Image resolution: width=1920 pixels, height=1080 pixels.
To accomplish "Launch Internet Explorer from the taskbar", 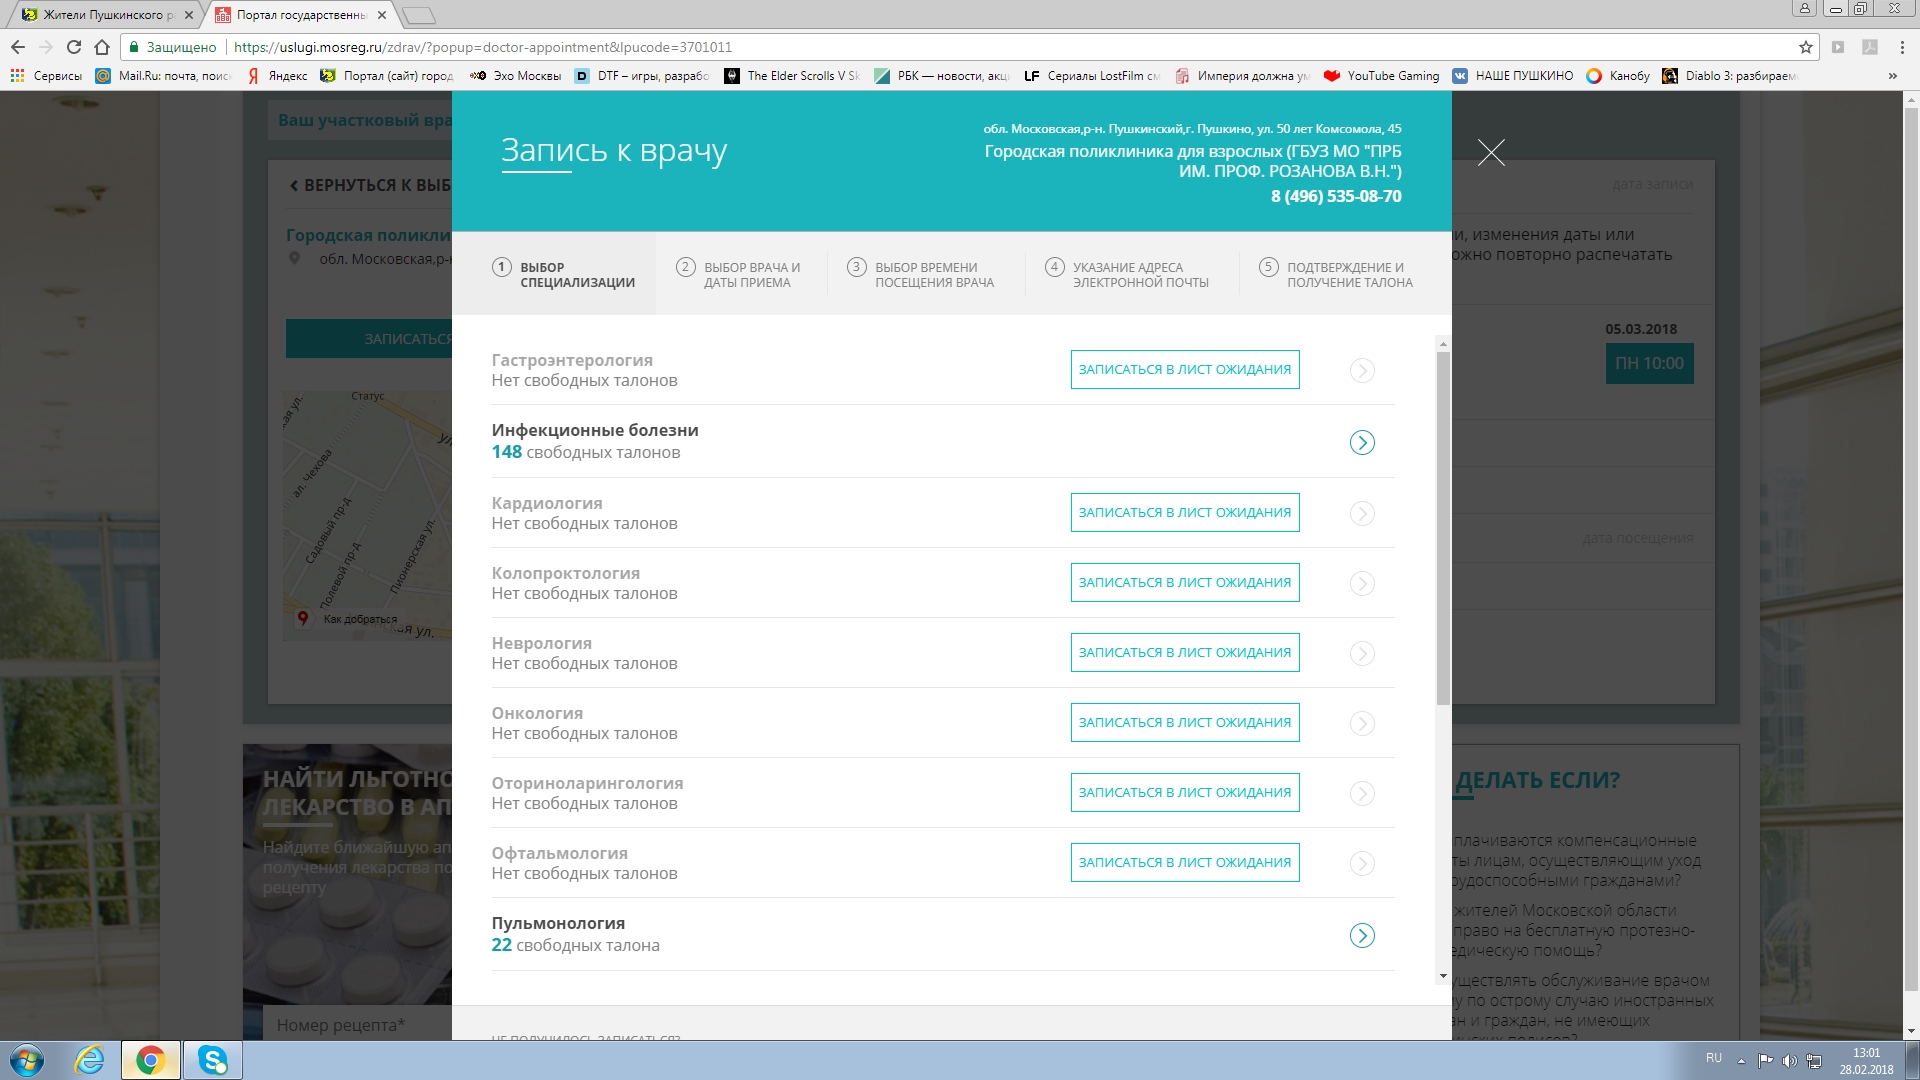I will coord(90,1060).
